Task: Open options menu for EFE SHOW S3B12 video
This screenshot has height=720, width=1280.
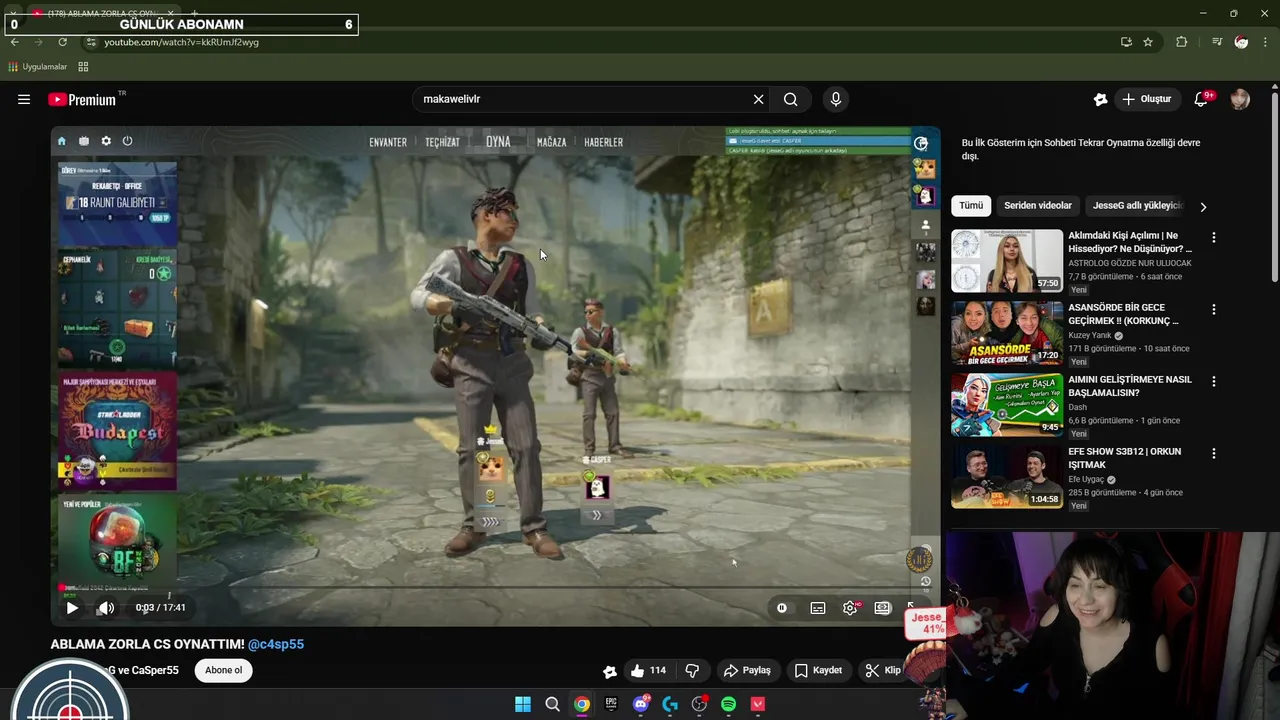Action: [x=1214, y=454]
